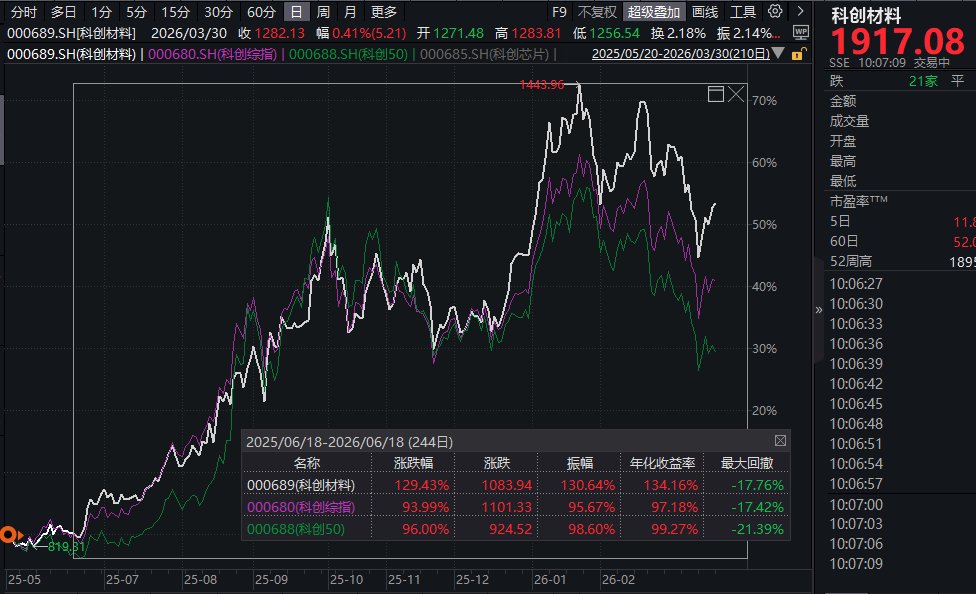Open the 更多 period menu
Viewport: 976px width, 594px height.
coord(383,12)
